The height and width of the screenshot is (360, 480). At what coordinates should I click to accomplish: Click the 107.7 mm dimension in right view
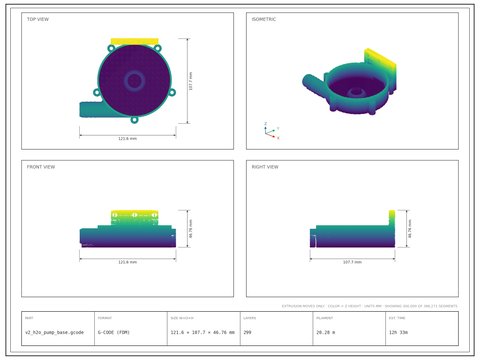352,262
